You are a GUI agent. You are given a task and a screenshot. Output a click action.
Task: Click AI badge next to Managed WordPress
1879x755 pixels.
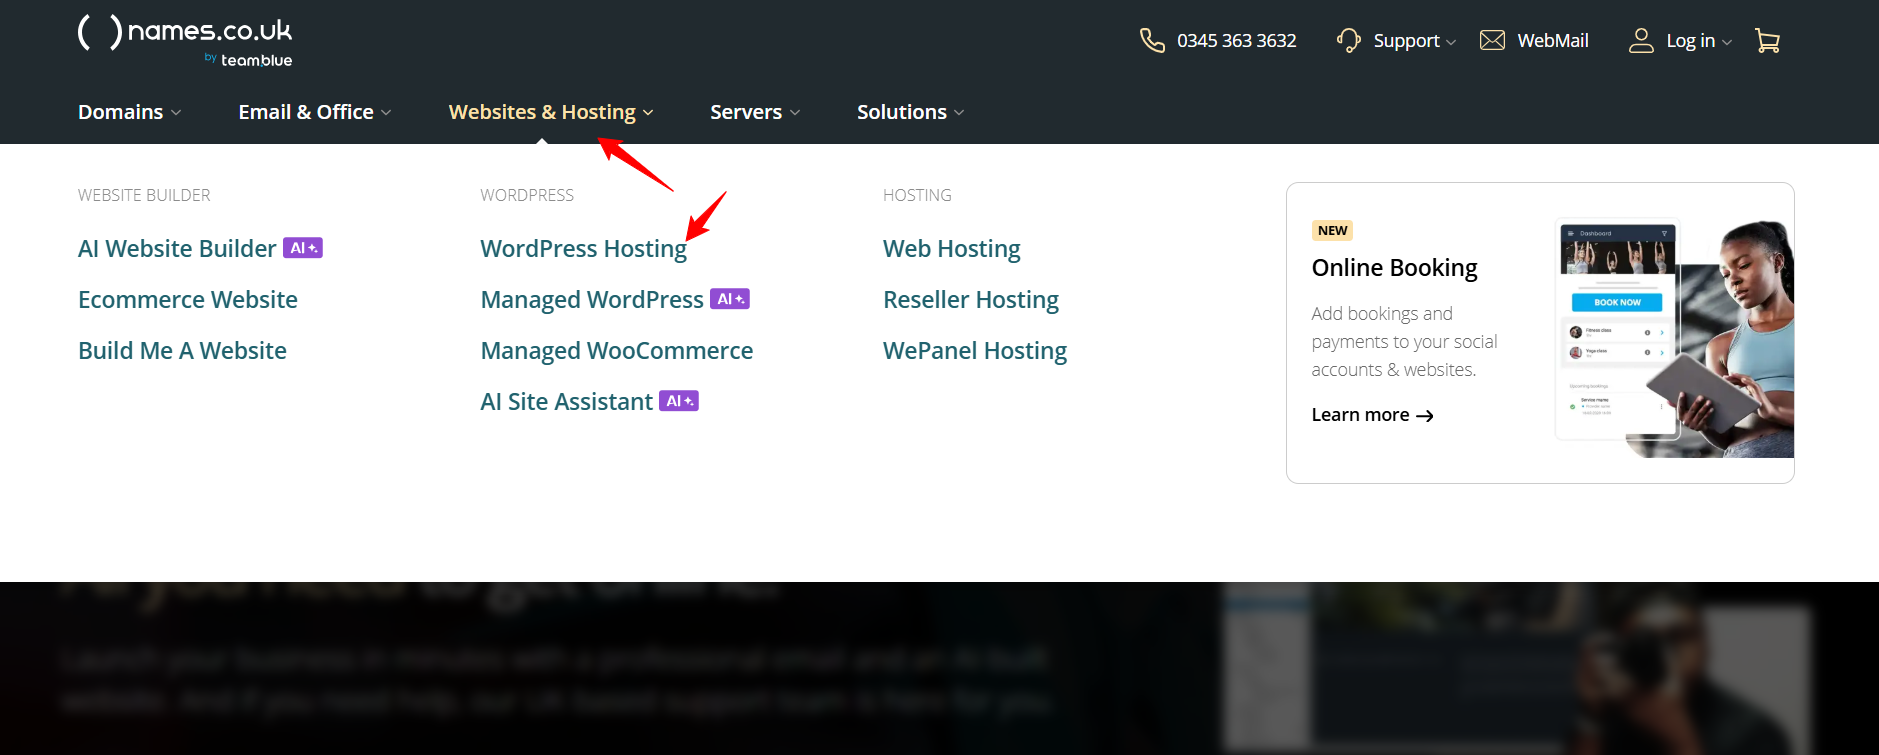pyautogui.click(x=730, y=299)
